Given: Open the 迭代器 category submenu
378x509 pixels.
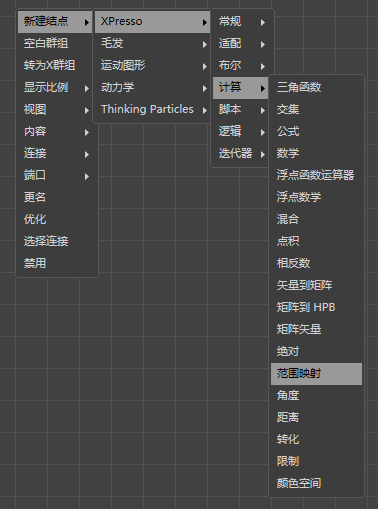Looking at the screenshot, I should point(241,153).
